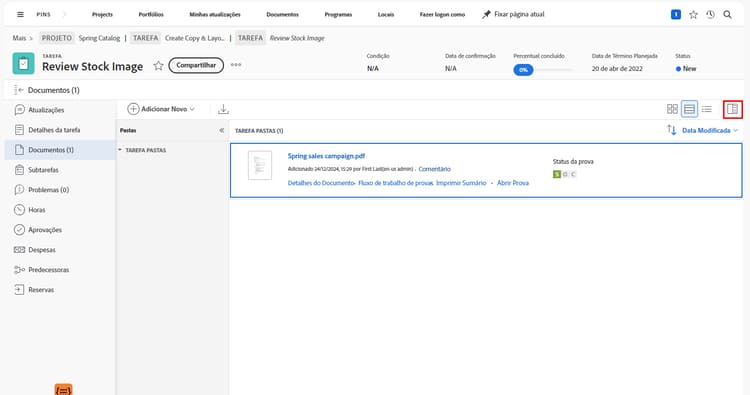Expand the TAREFA PASTAS tree node

(120, 150)
